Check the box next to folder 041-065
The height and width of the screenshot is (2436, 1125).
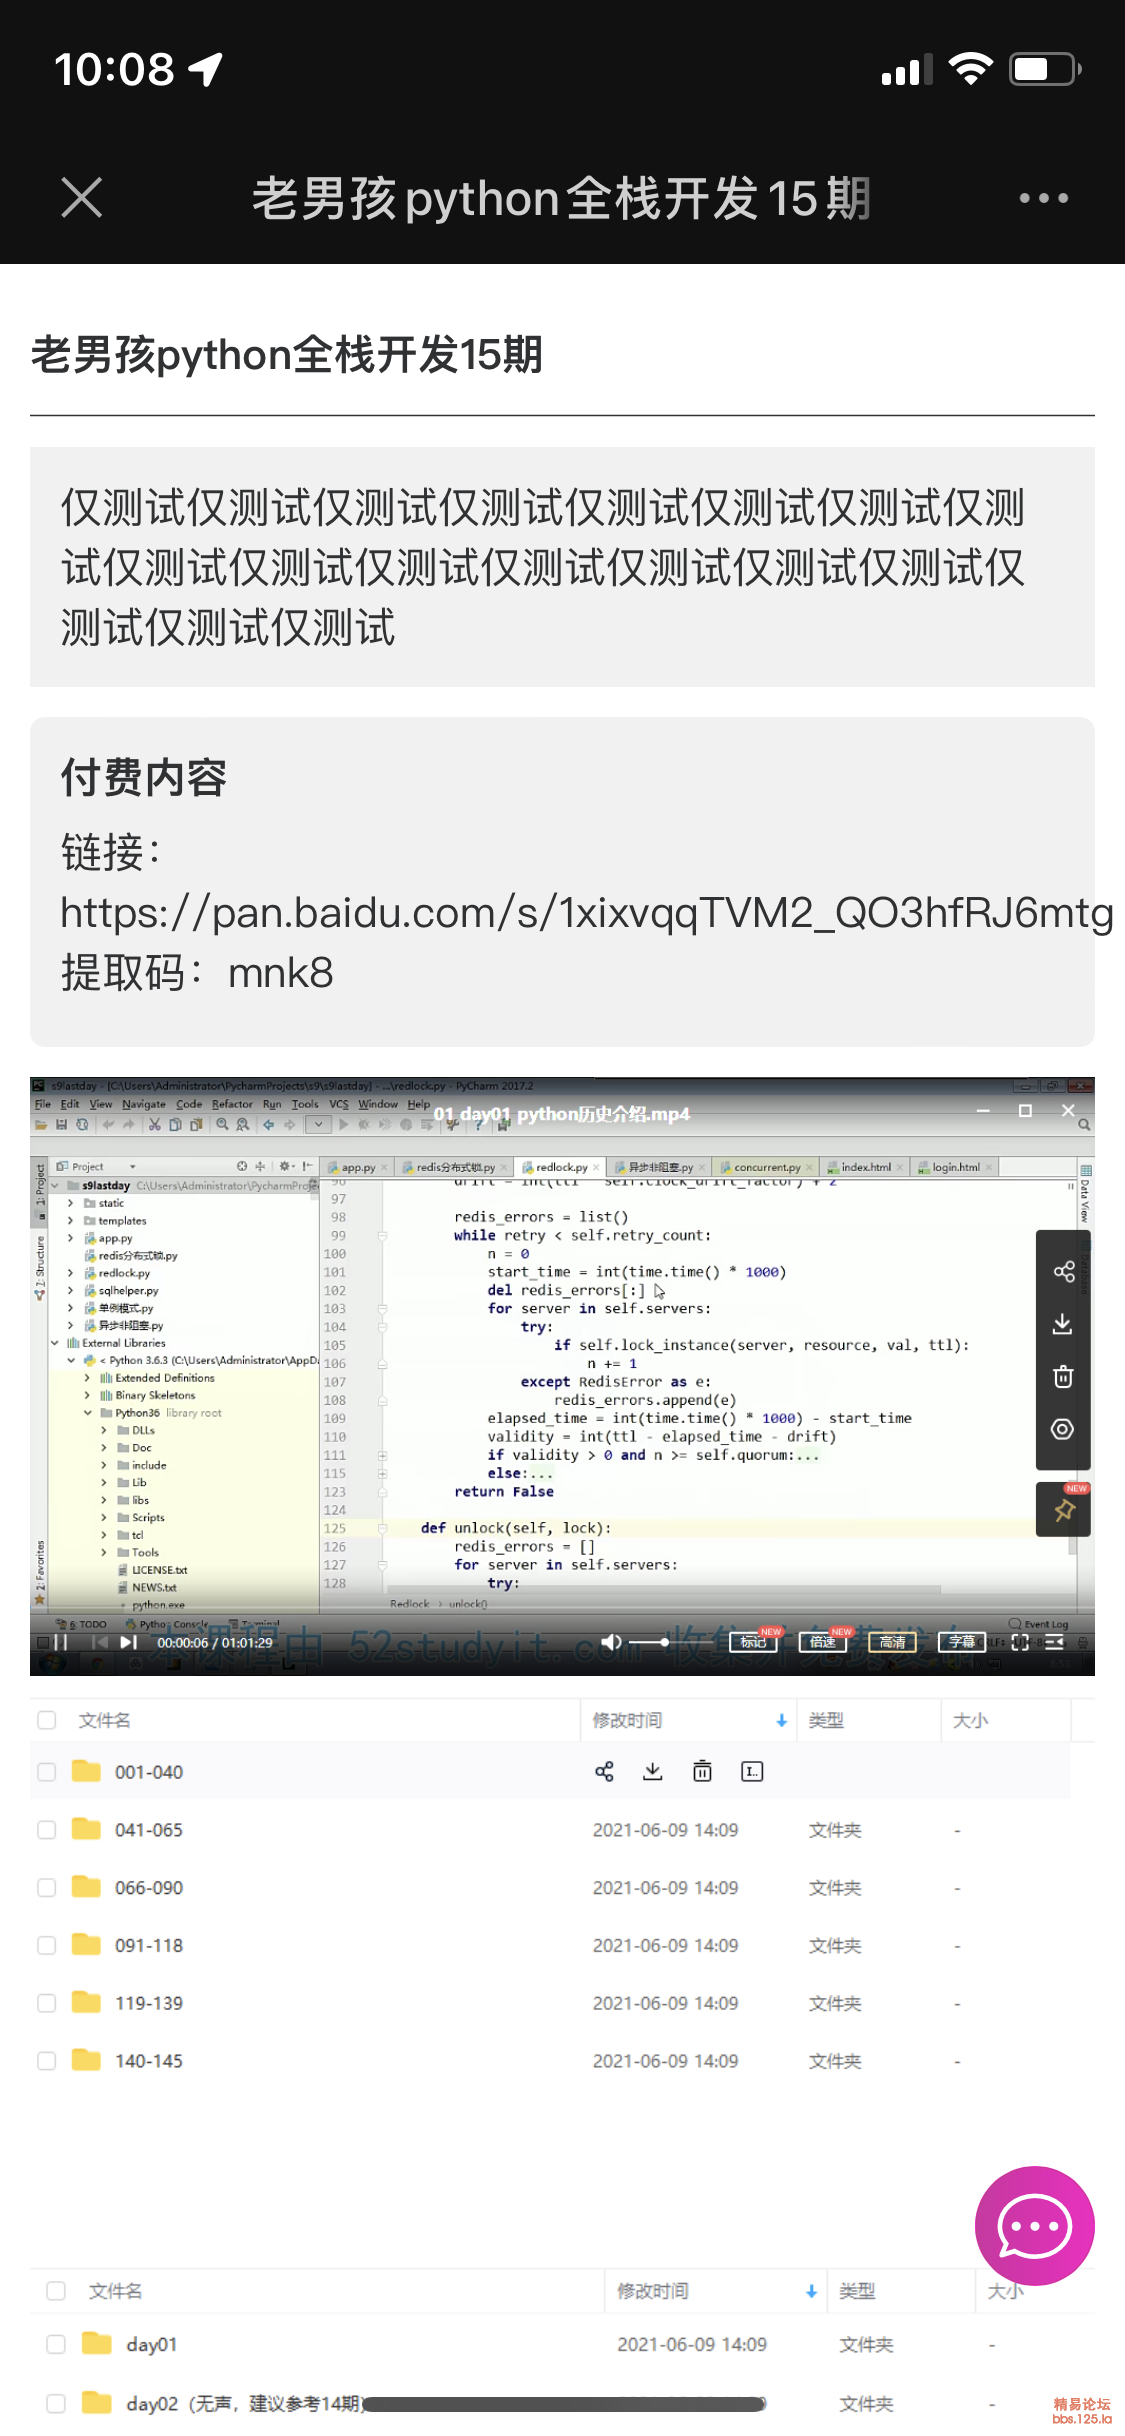[47, 1830]
